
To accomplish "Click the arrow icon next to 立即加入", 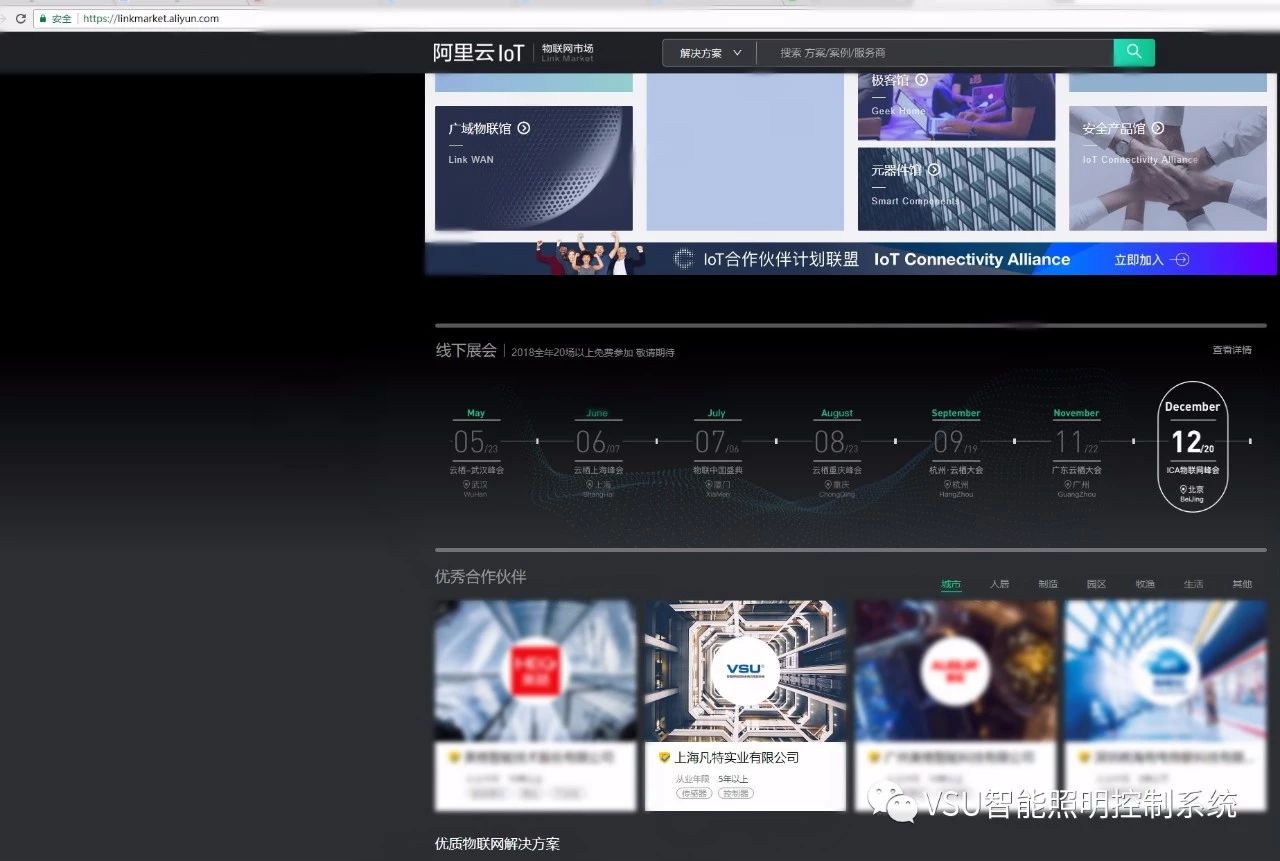I will [x=1180, y=259].
